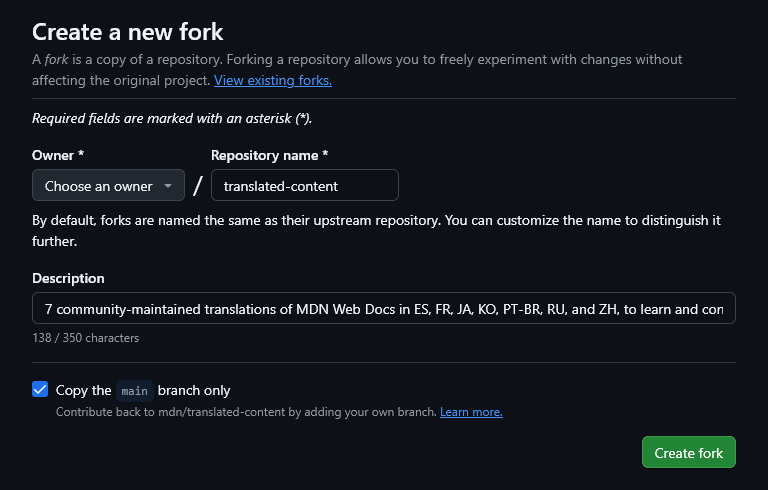Uncheck the copy main branch only checkbox
This screenshot has width=768, height=490.
tap(40, 390)
